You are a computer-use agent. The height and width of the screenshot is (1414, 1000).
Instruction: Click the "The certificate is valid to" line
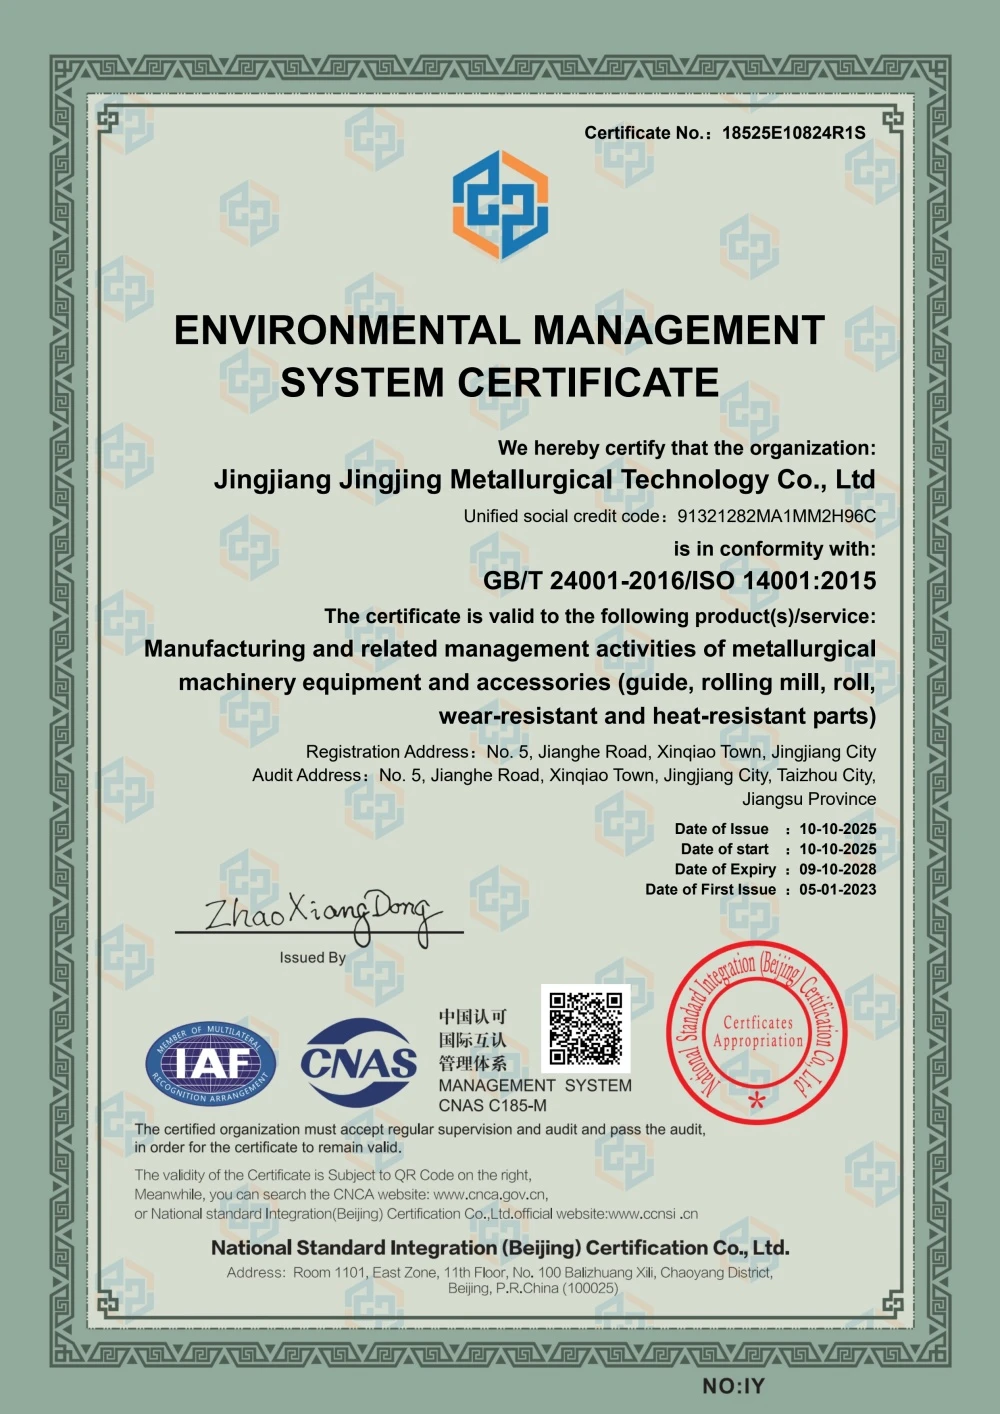600,616
